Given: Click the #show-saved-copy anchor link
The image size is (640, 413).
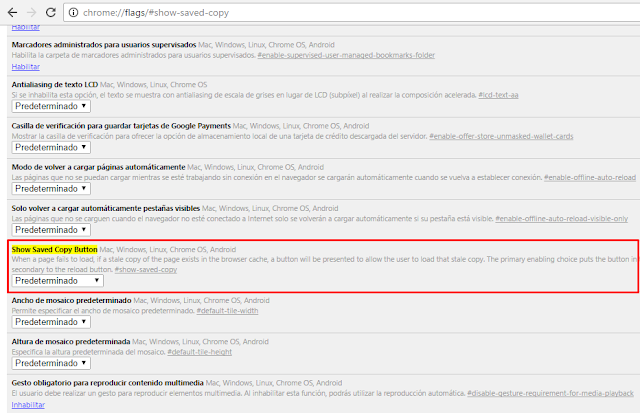Looking at the screenshot, I should tap(146, 270).
